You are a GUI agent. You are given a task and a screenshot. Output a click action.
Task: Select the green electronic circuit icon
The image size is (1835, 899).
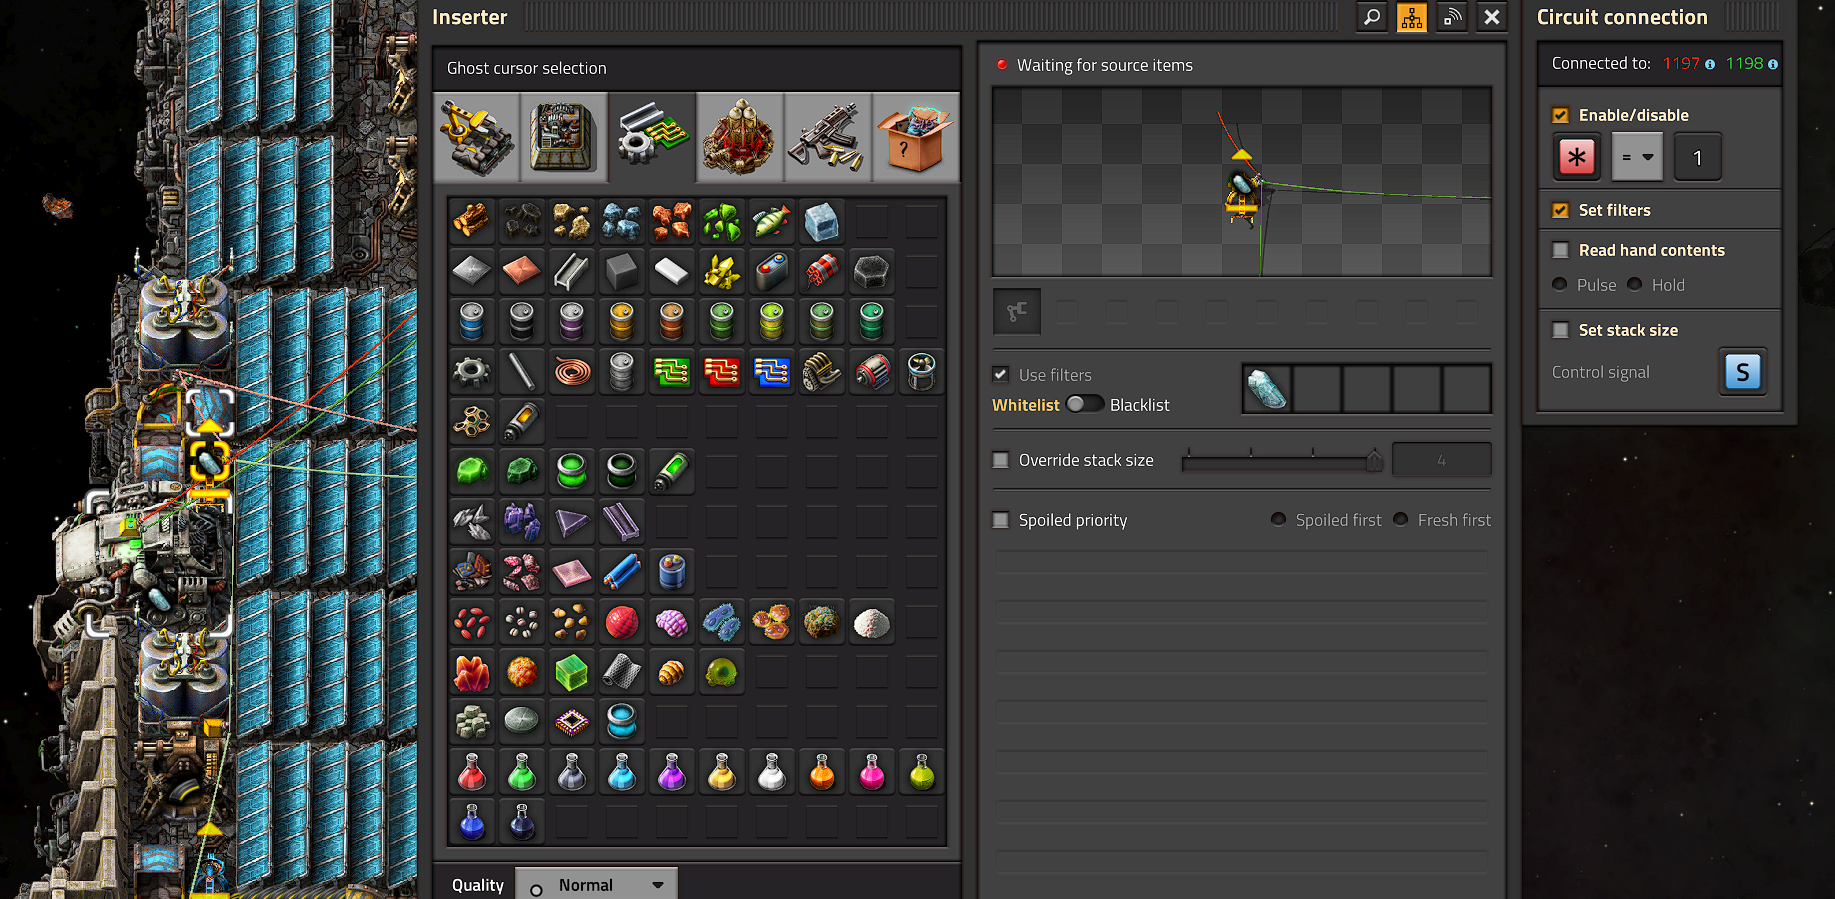pos(672,372)
